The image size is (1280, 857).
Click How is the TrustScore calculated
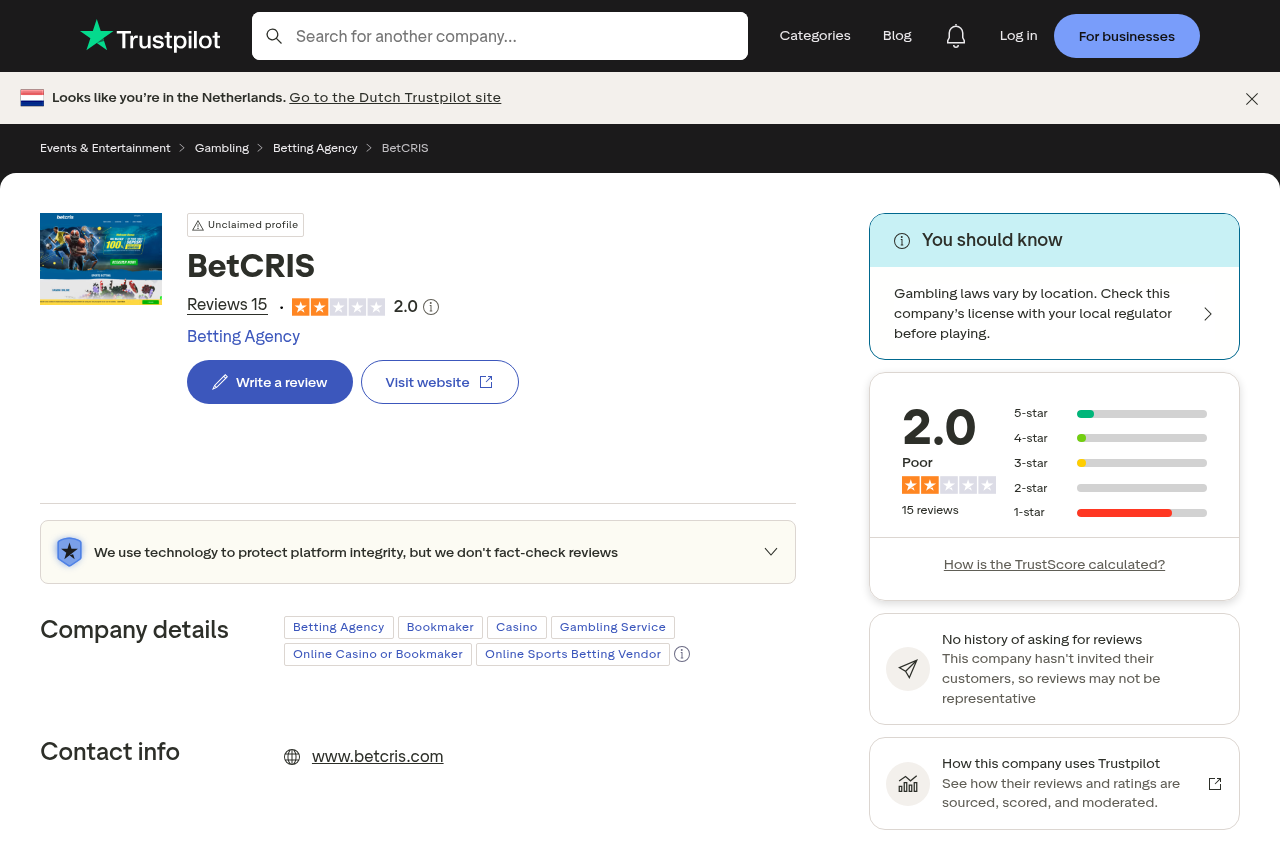pos(1054,565)
